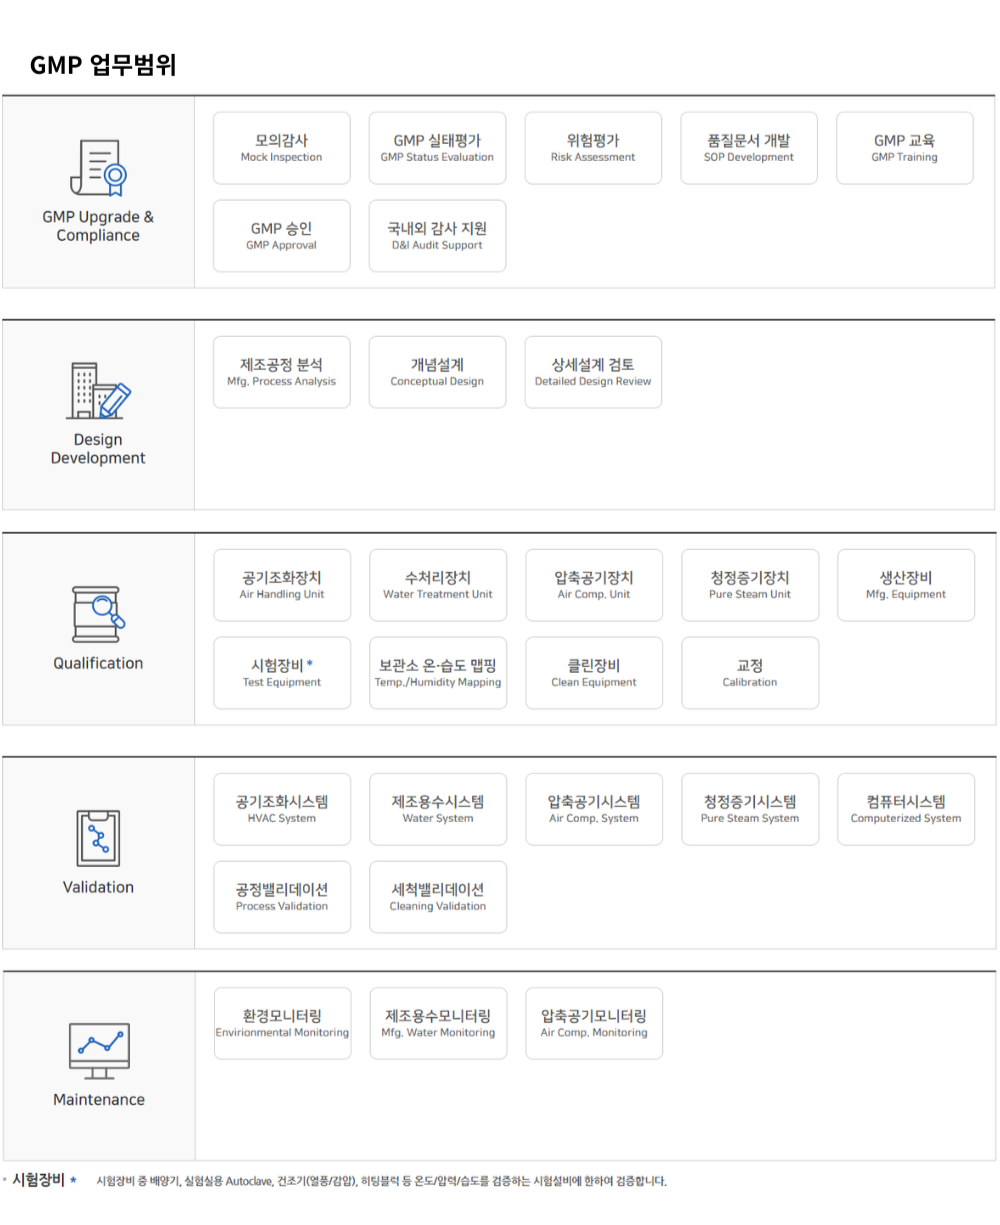Select the Mock Inspection card
1000x1225 pixels.
(x=282, y=148)
